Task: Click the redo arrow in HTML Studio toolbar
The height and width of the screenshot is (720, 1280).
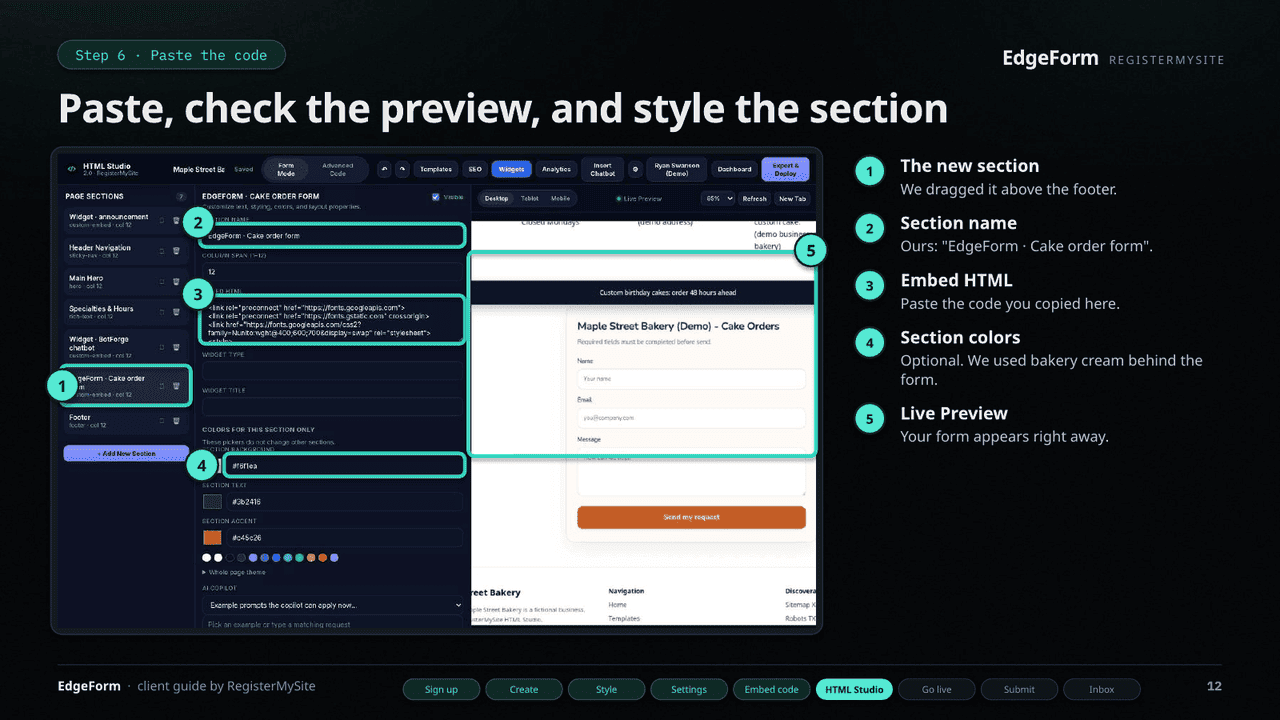Action: pos(402,169)
